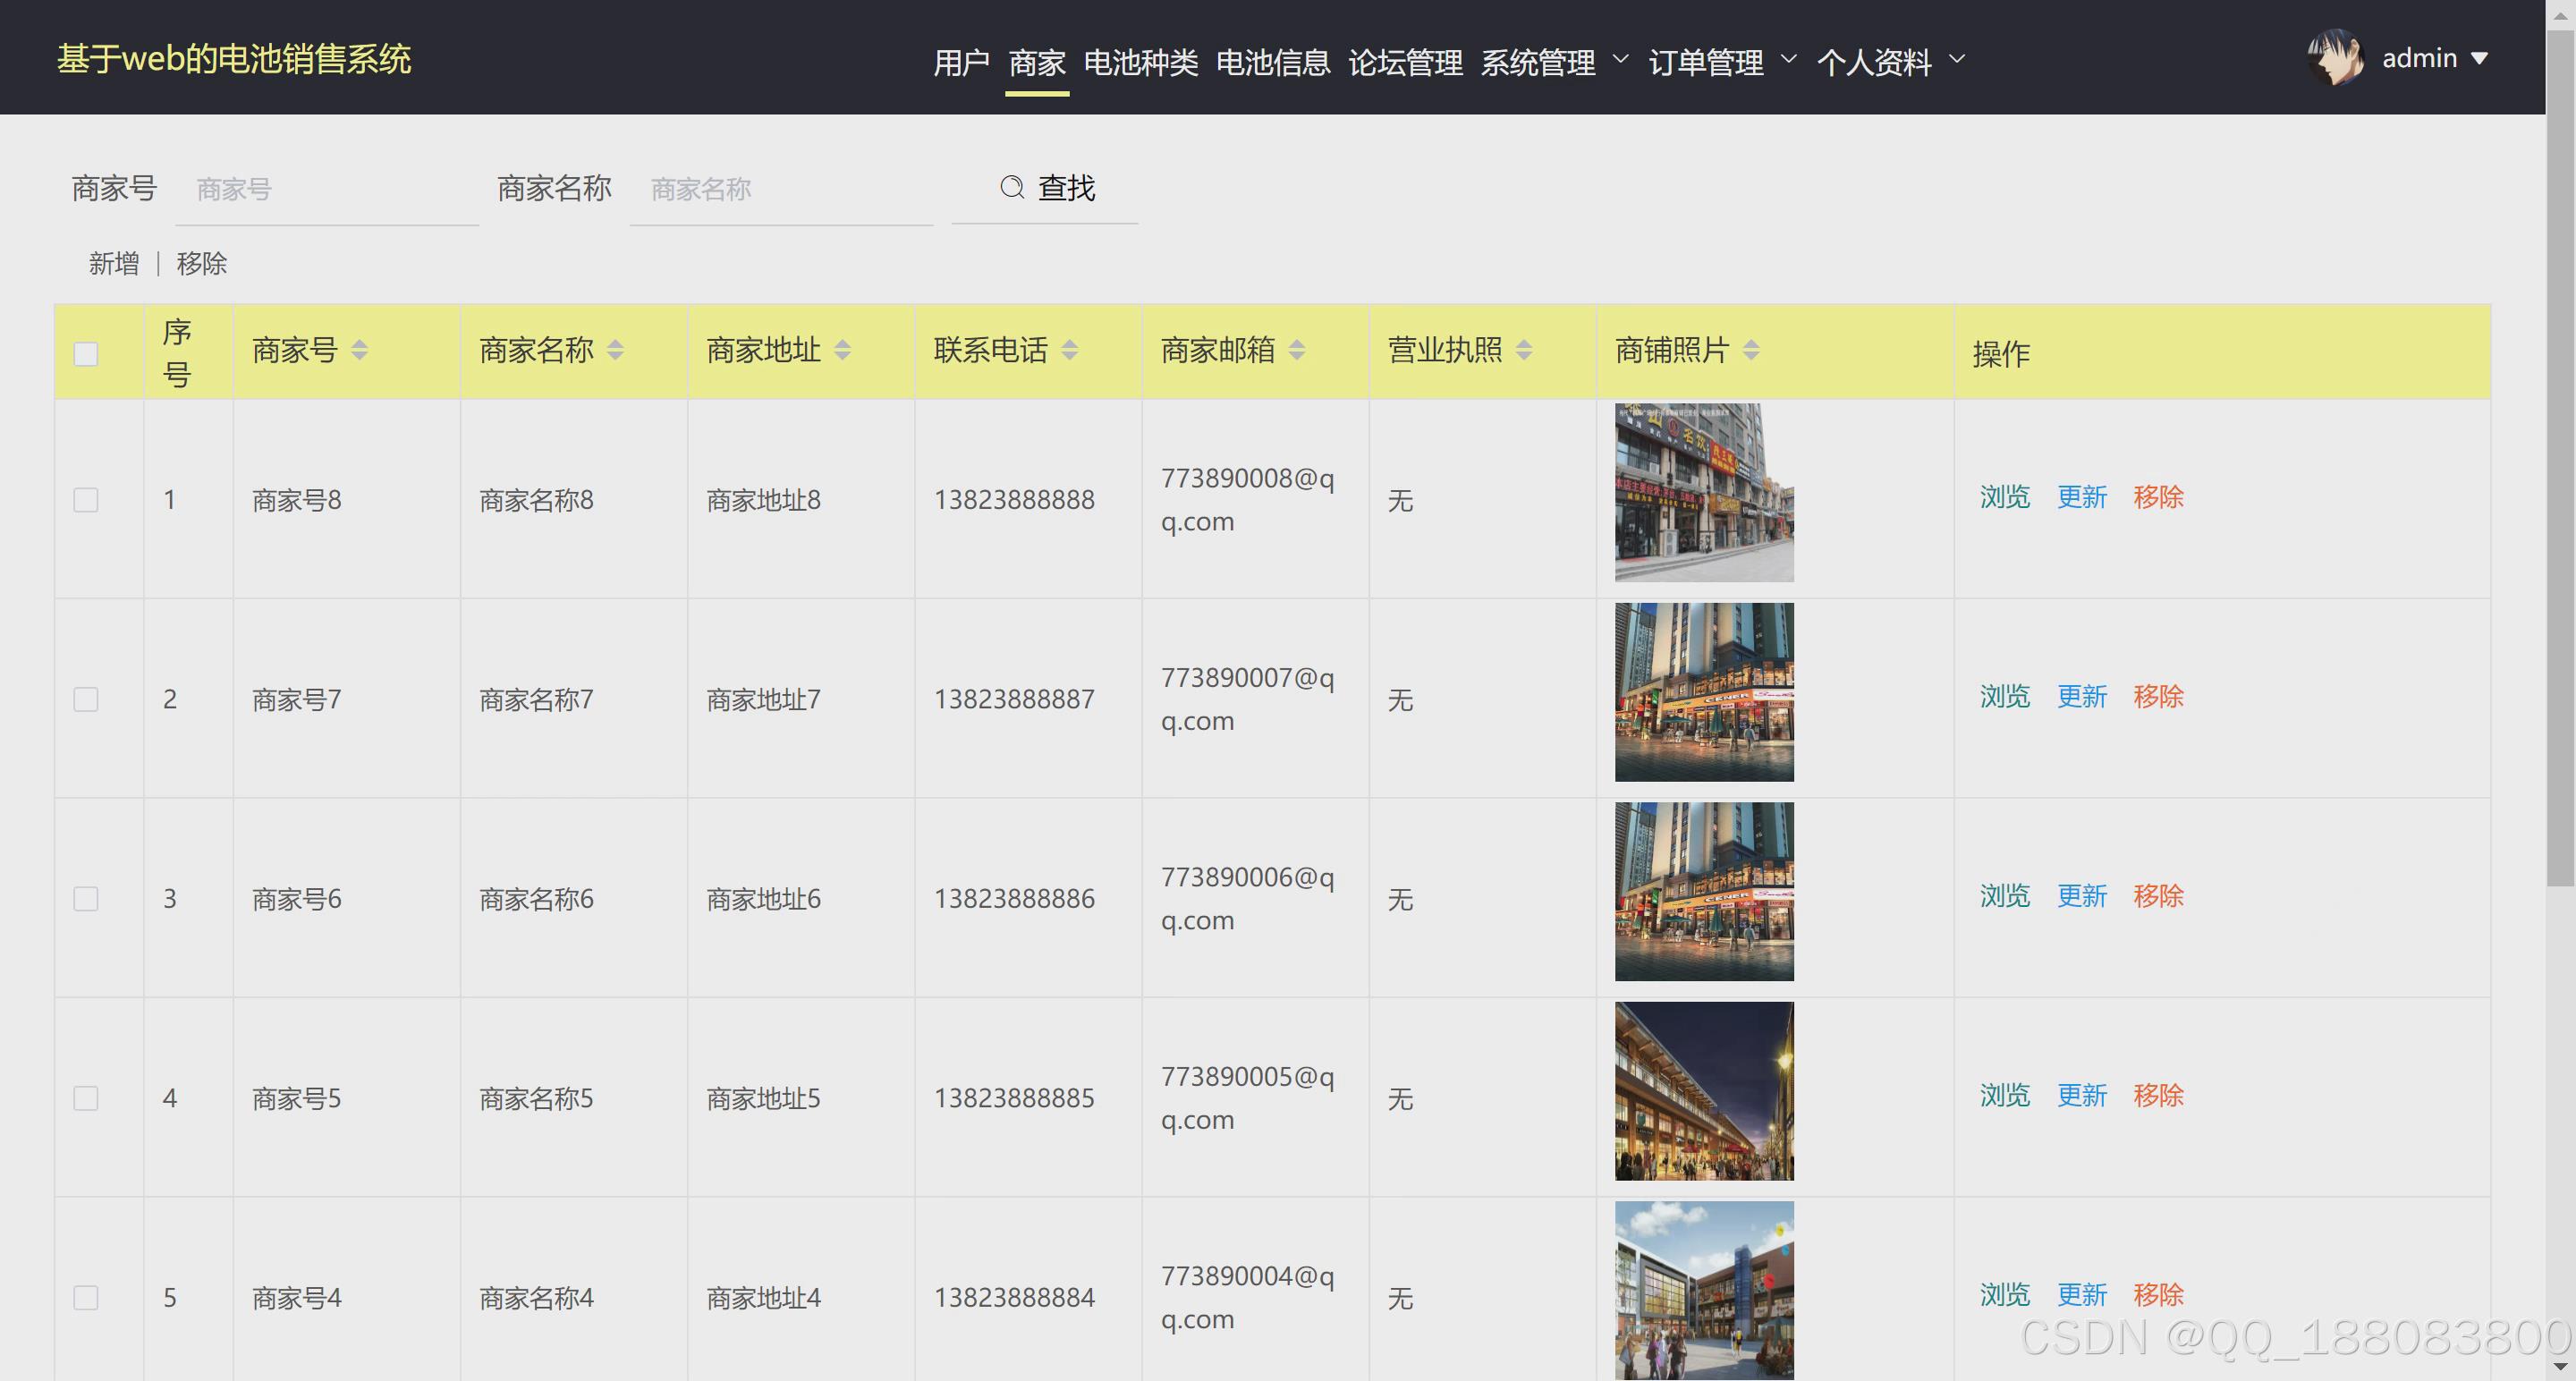The height and width of the screenshot is (1381, 2576).
Task: Go to the 电池信息 menu item
Action: [1272, 62]
